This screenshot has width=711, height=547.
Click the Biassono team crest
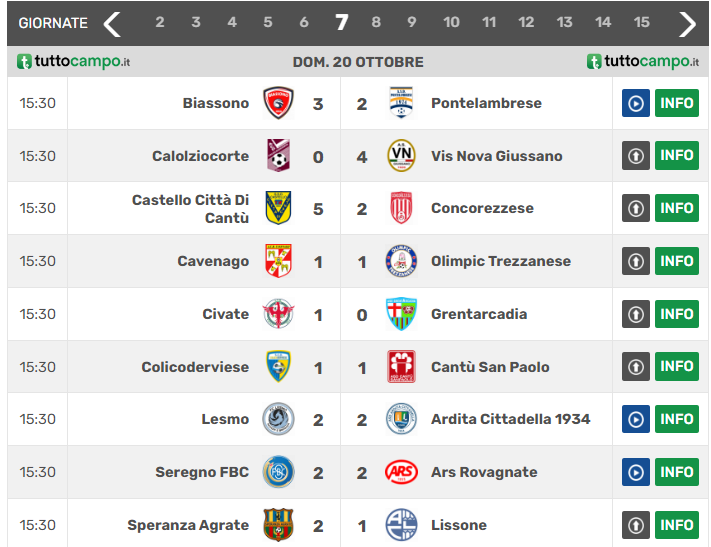click(x=278, y=103)
